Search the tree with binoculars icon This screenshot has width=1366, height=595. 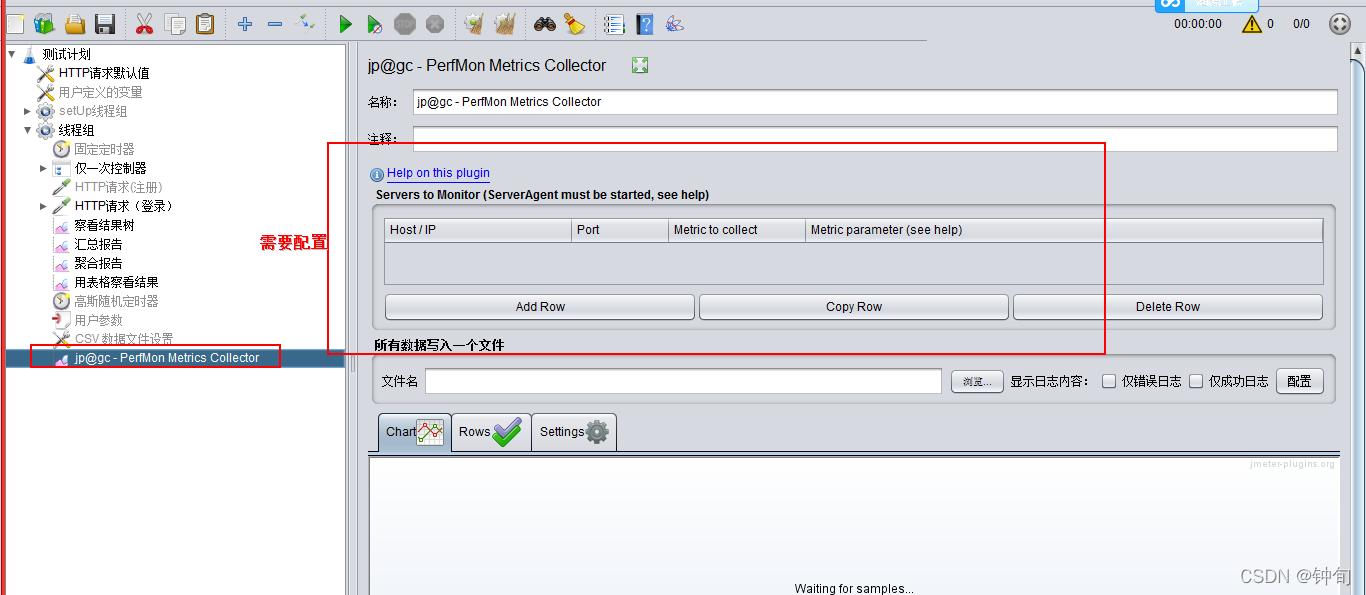(544, 23)
